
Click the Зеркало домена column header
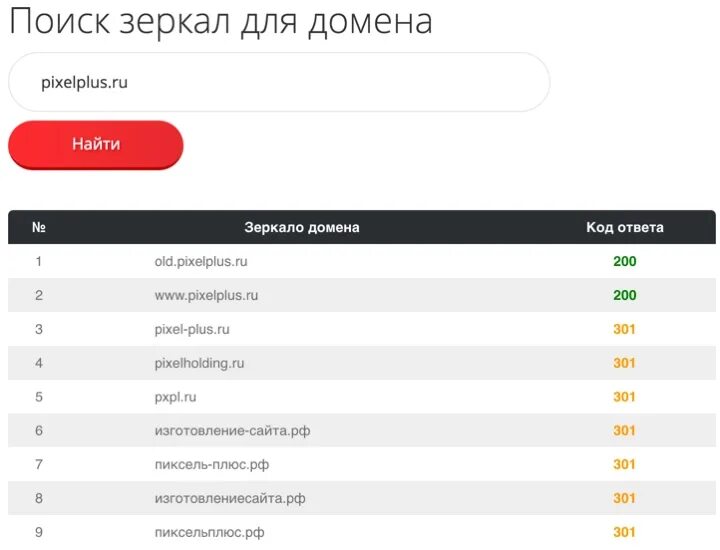coord(302,227)
